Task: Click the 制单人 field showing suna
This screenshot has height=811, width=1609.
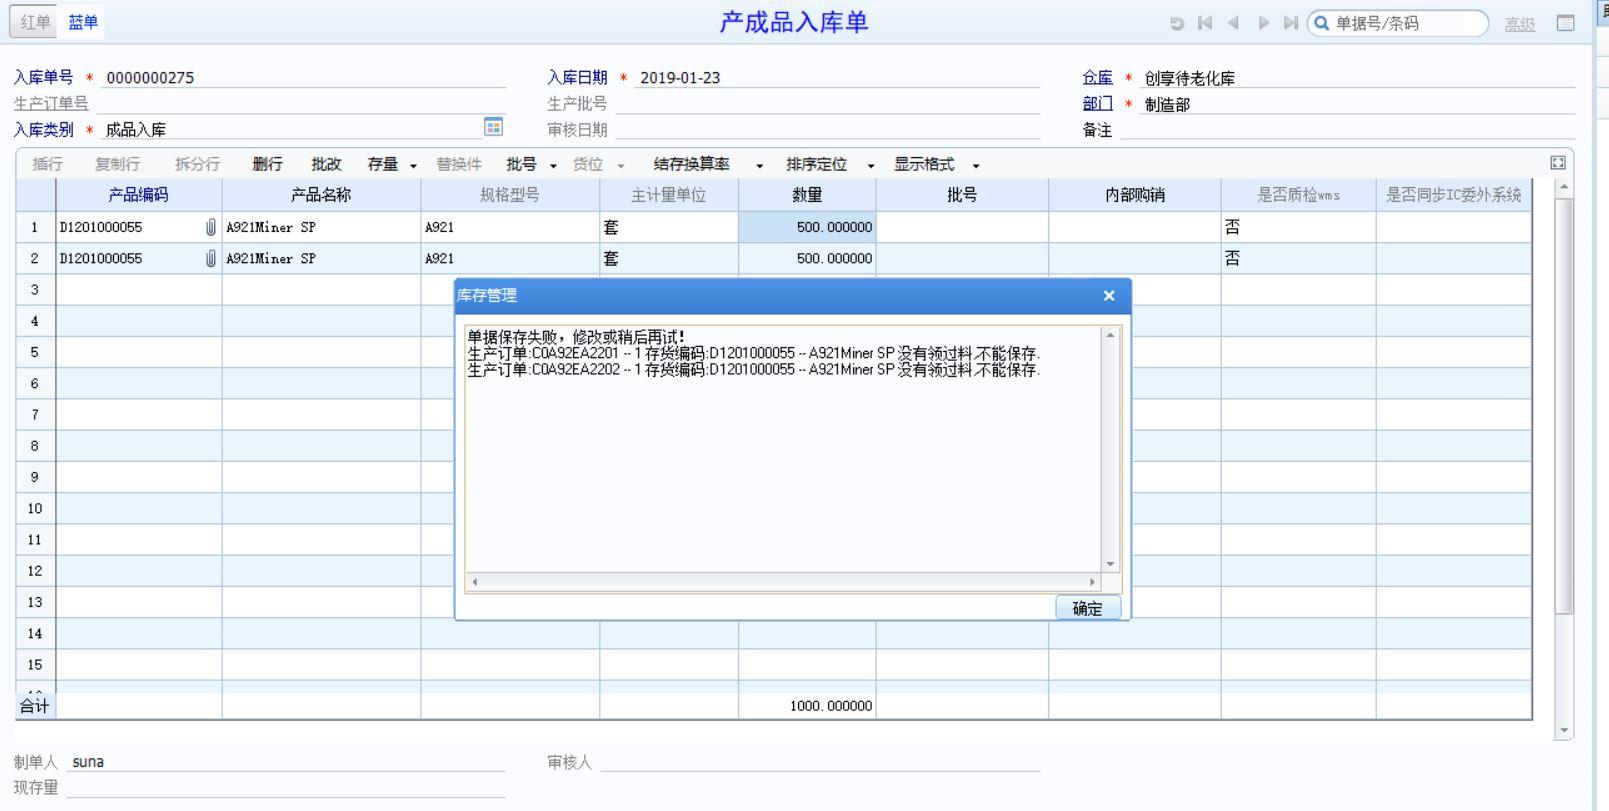Action: (286, 761)
